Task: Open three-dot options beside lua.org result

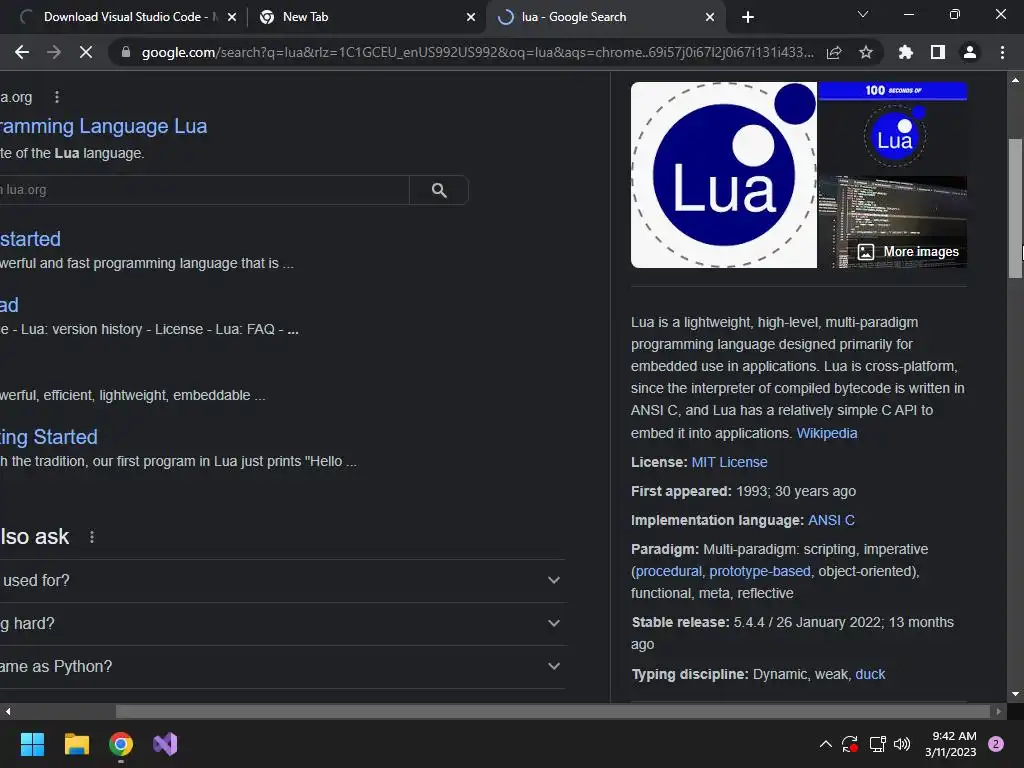Action: (57, 97)
